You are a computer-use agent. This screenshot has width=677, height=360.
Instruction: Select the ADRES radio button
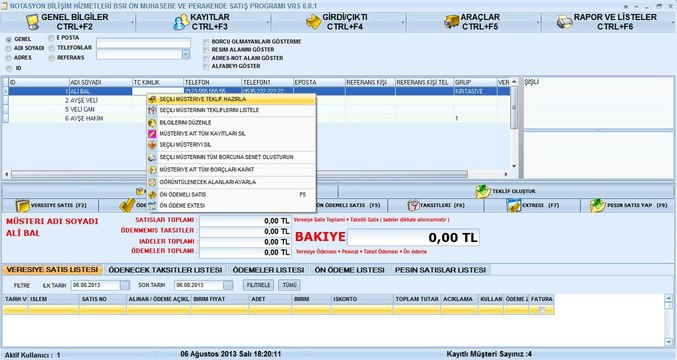click(x=9, y=58)
